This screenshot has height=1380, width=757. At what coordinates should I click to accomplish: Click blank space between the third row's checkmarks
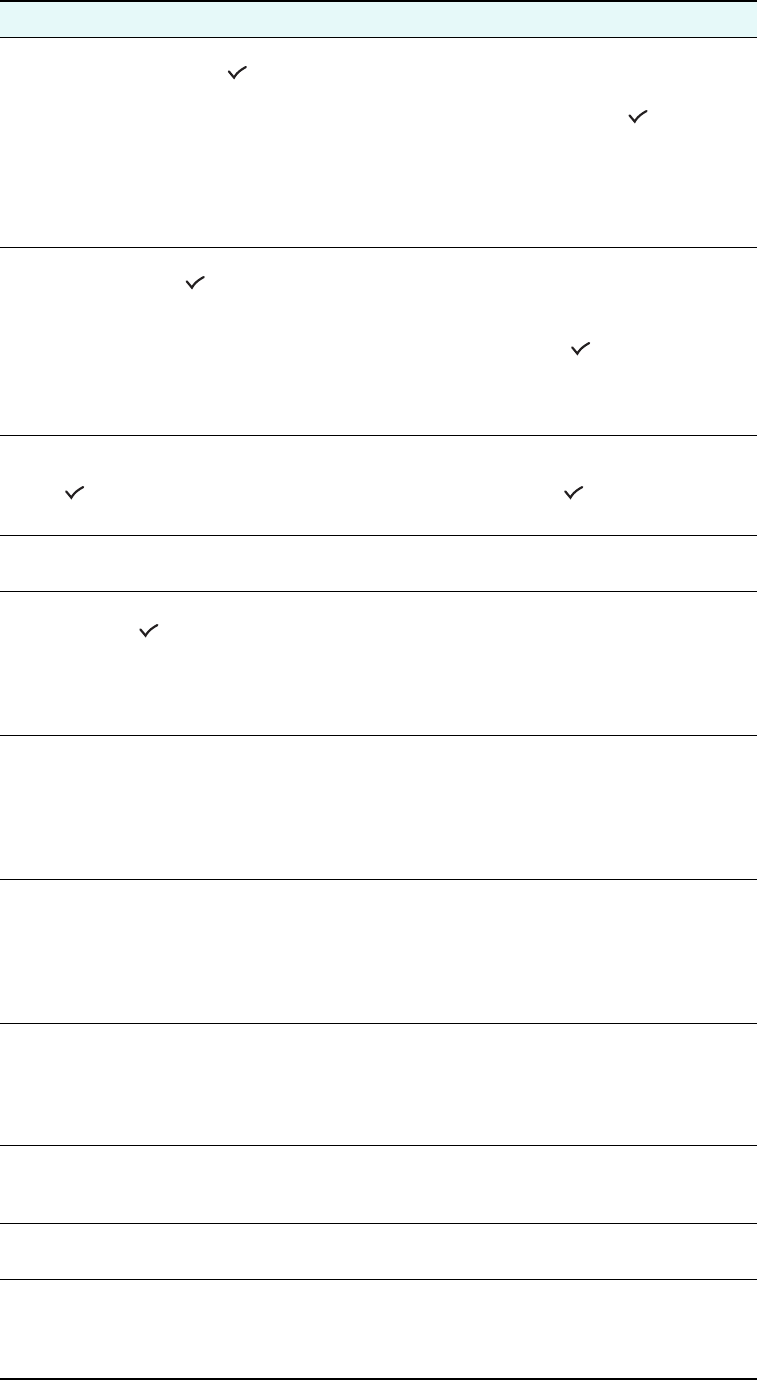320,493
